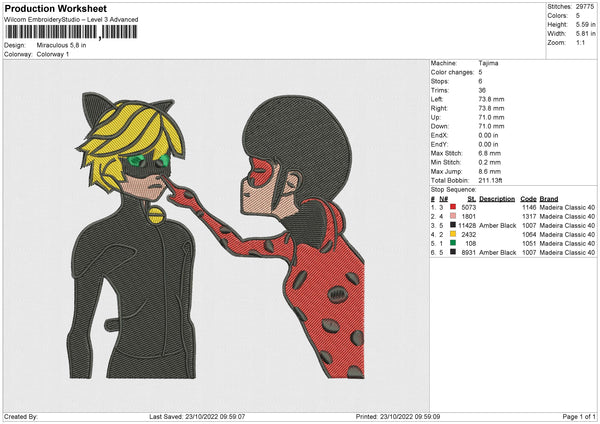600x424 pixels.
Task: Click the design name 'Miraculous 5,8 in'
Action: tap(61, 45)
